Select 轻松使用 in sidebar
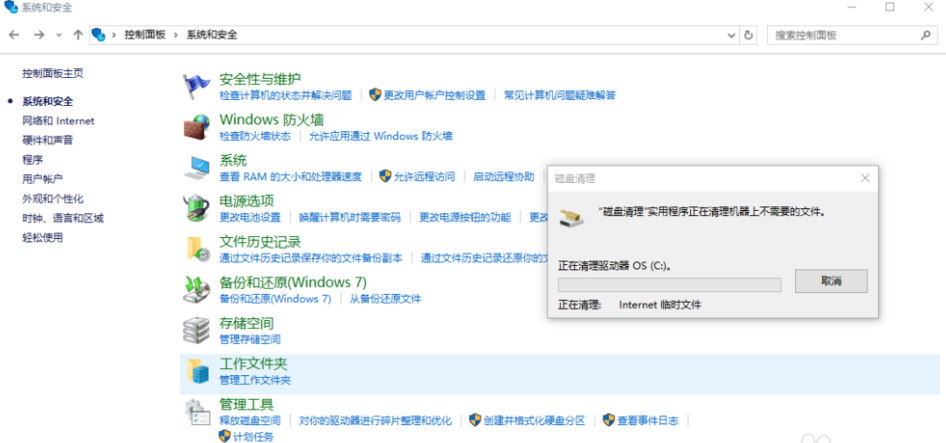Image resolution: width=946 pixels, height=443 pixels. 43,237
